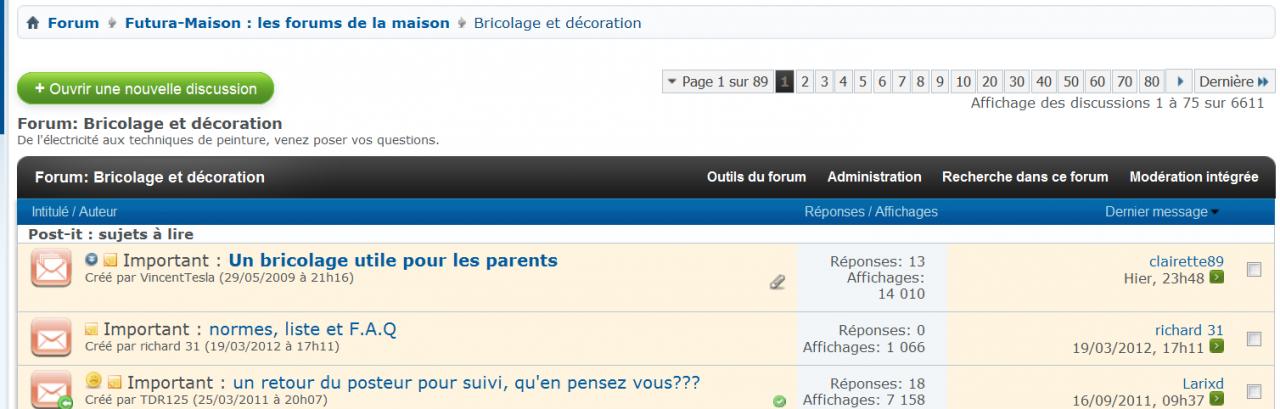
Task: Open the 'Recherche dans ce forum' dropdown
Action: tap(1024, 177)
